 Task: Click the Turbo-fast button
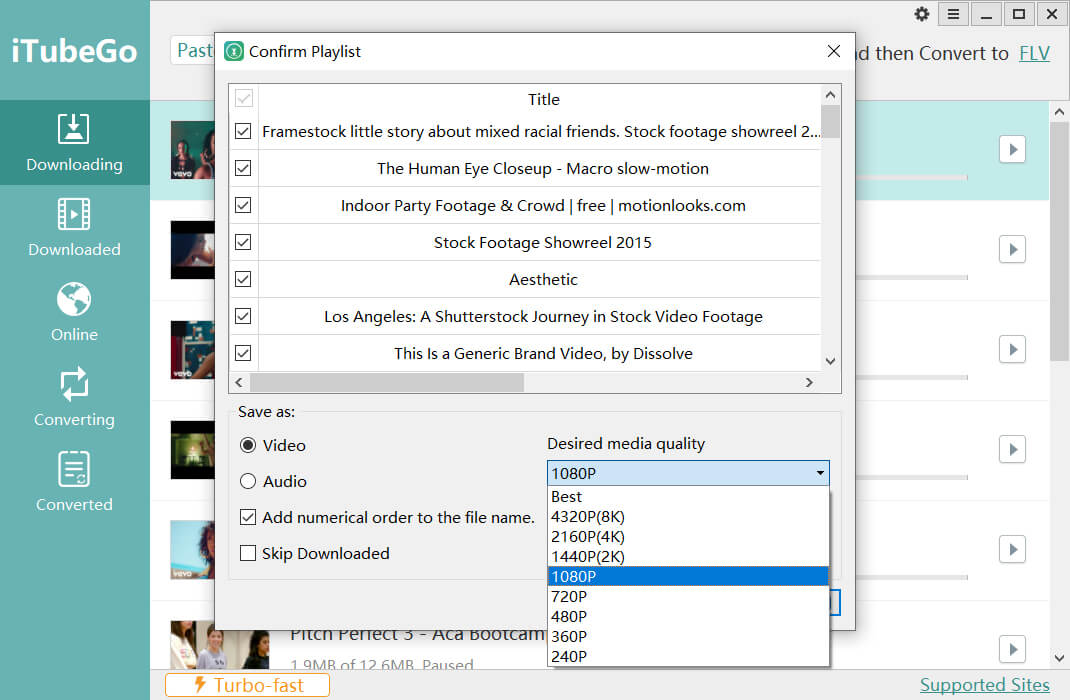247,685
